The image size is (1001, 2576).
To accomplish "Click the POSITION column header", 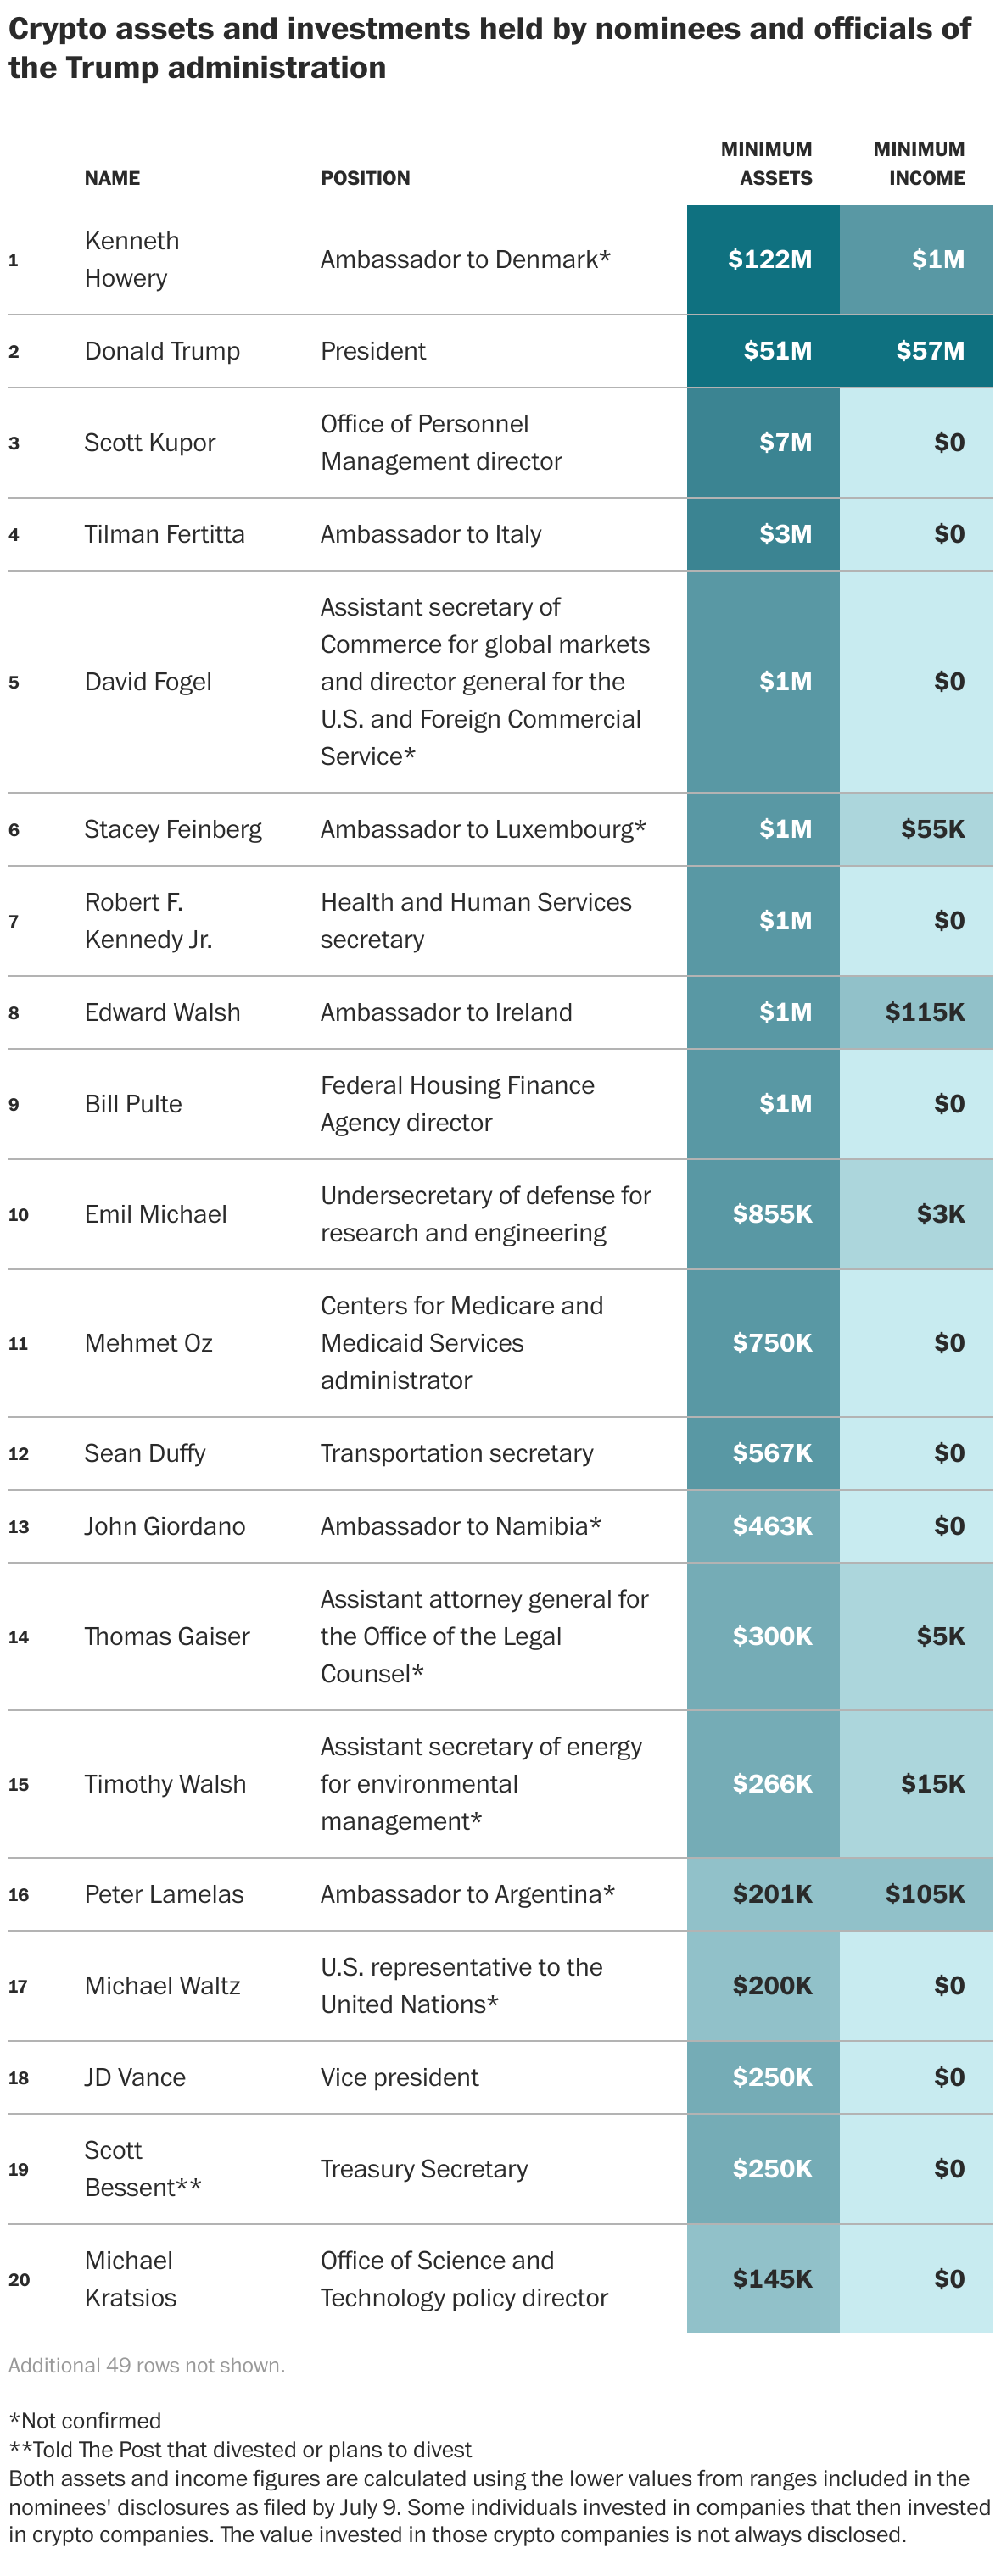I will tap(365, 178).
